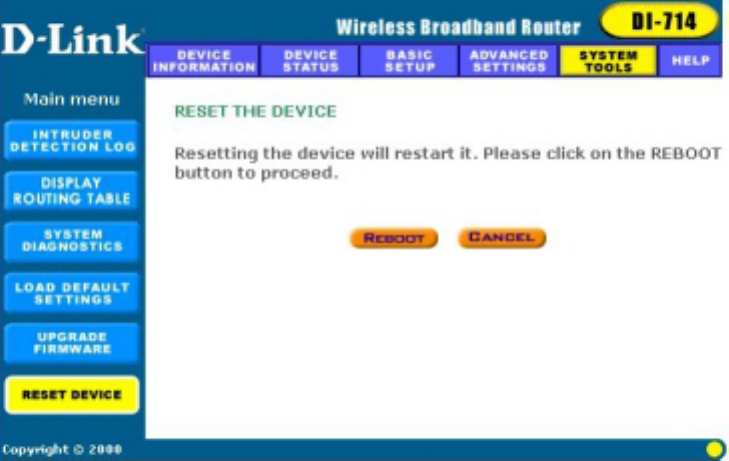The image size is (729, 461).
Task: Click the orange Reboot button
Action: pyautogui.click(x=394, y=238)
